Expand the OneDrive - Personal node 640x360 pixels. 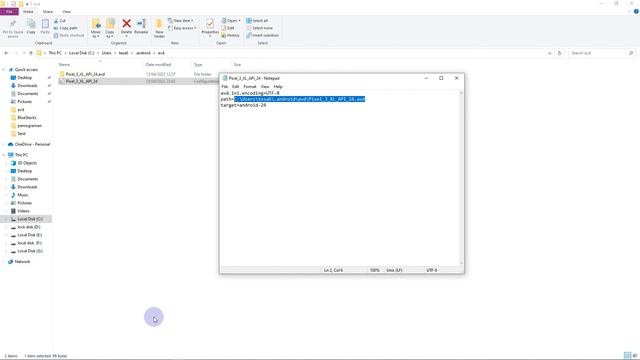[x=4, y=144]
